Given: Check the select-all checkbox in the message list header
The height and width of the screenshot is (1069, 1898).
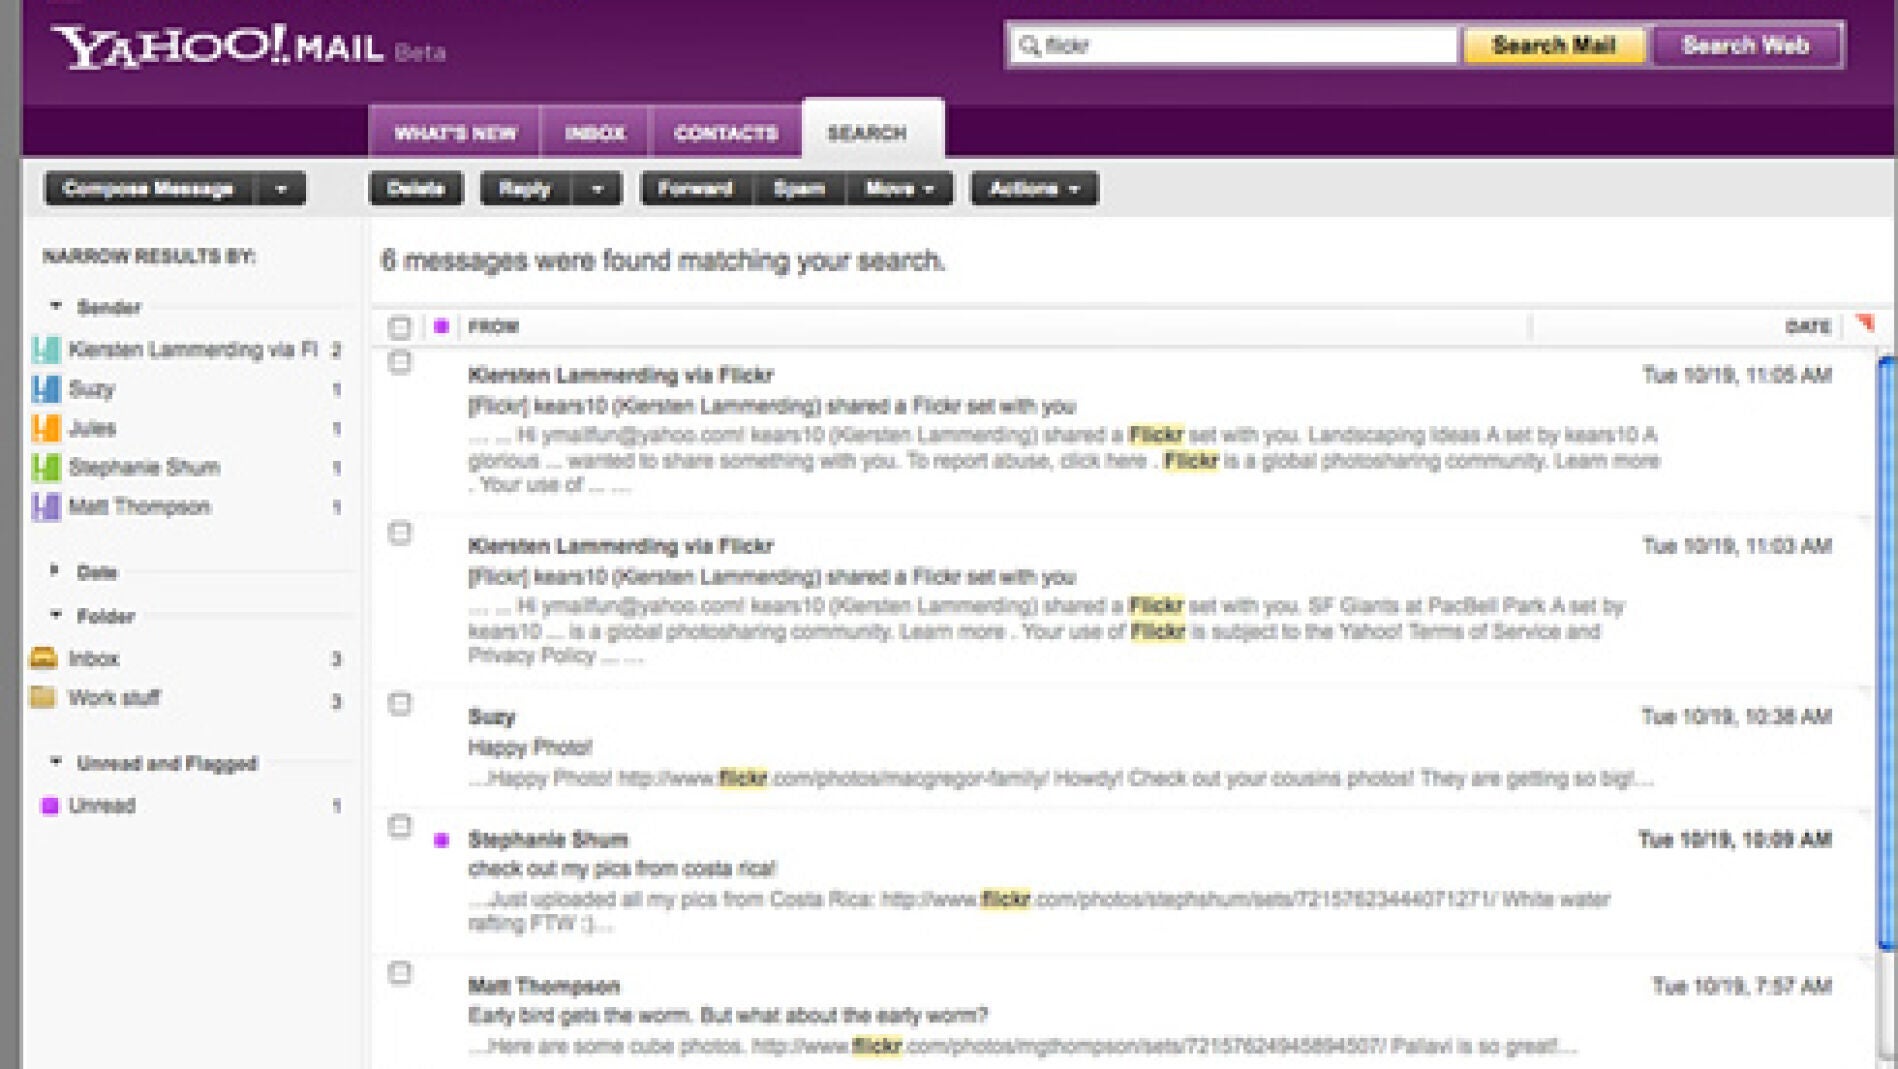Looking at the screenshot, I should click(398, 325).
